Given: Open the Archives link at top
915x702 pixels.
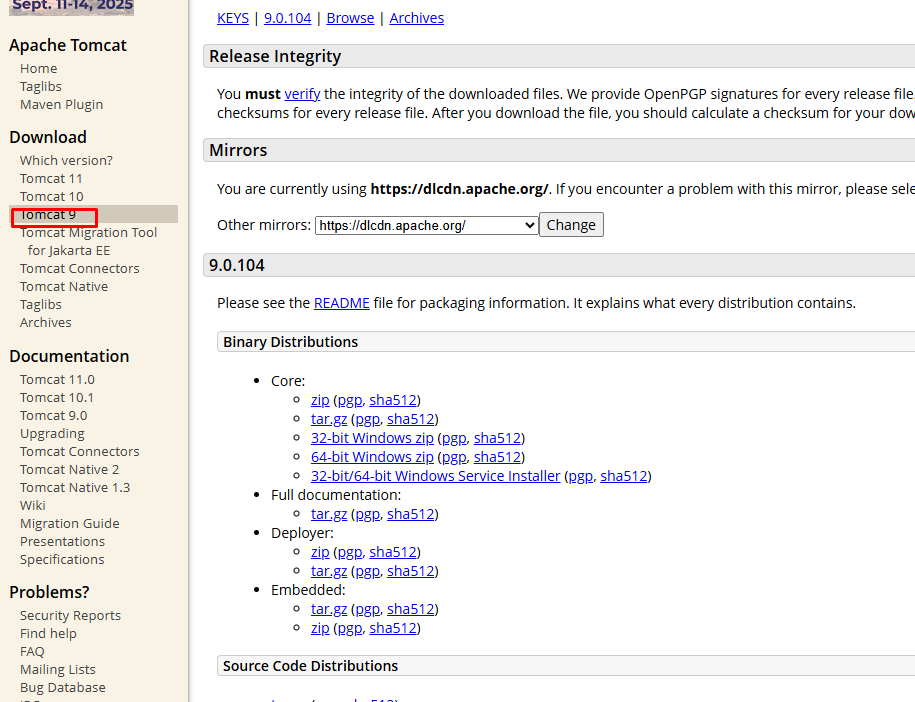Looking at the screenshot, I should click(417, 18).
